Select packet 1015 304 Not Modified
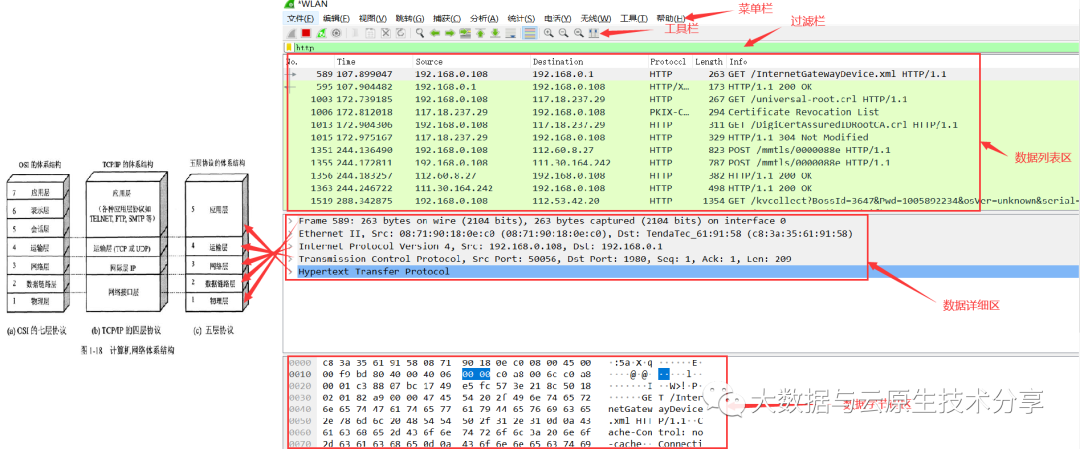Screen dimensions: 1080x449 (682, 137)
